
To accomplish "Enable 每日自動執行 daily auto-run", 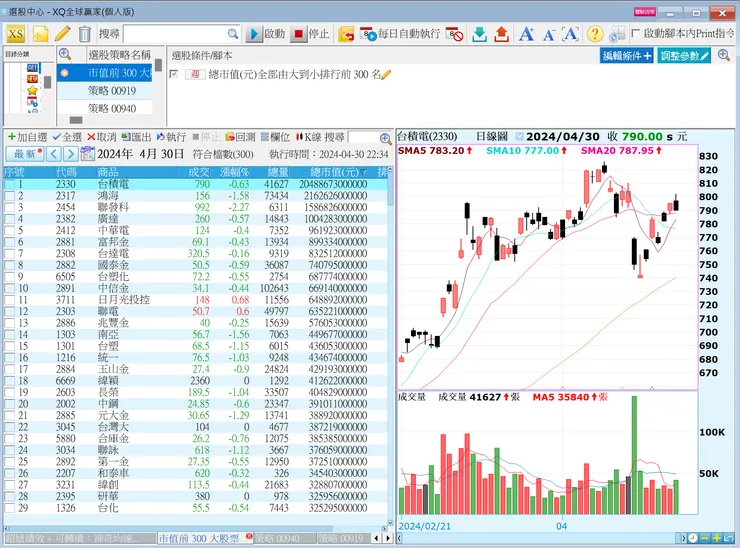I will pos(400,34).
